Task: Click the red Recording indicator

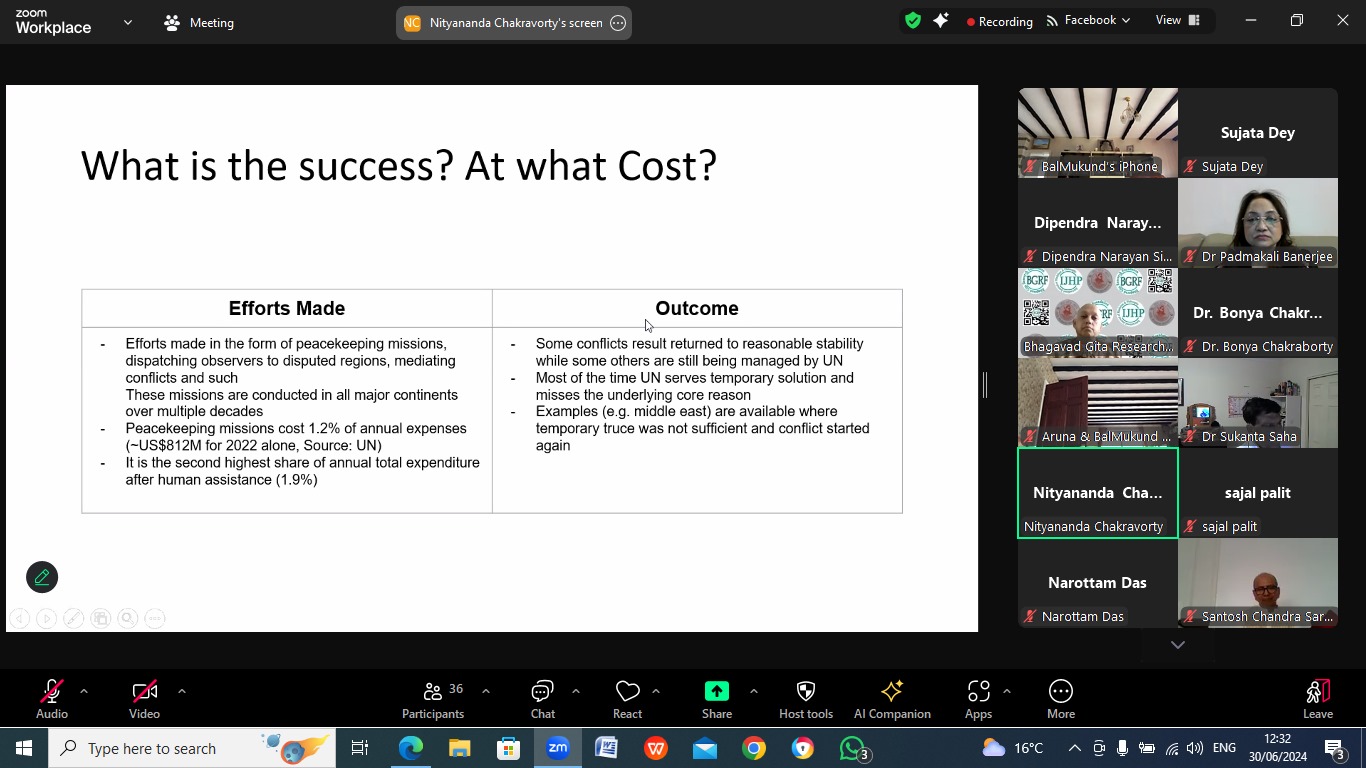Action: [x=1000, y=21]
